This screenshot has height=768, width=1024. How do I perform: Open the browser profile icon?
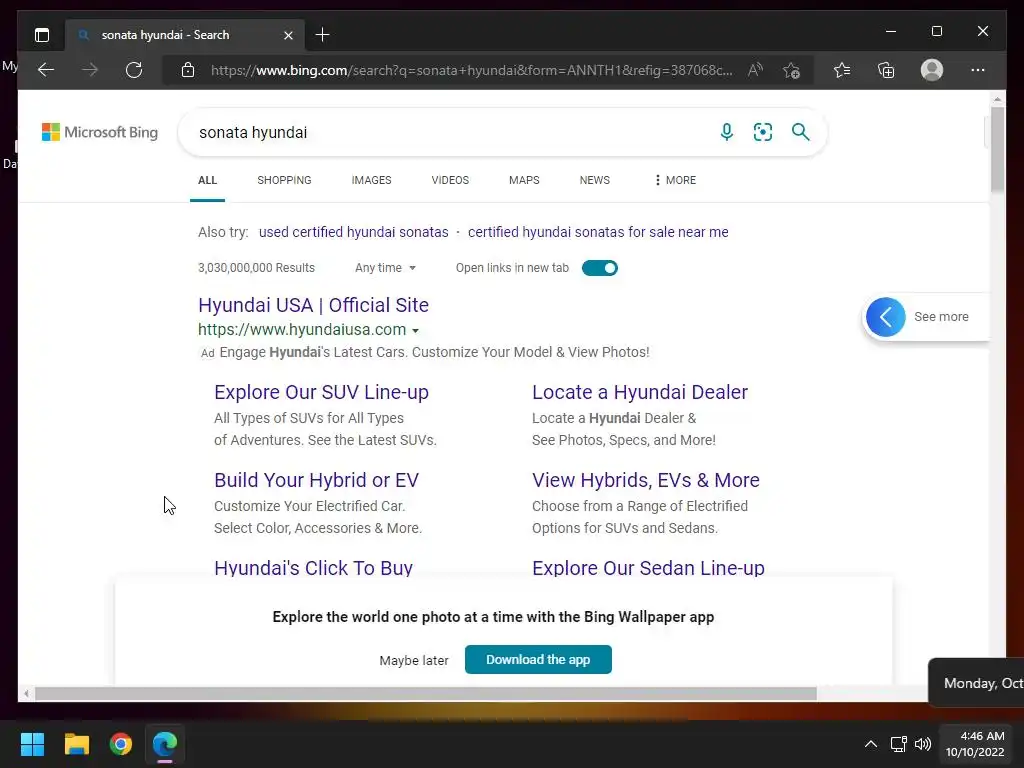tap(932, 70)
